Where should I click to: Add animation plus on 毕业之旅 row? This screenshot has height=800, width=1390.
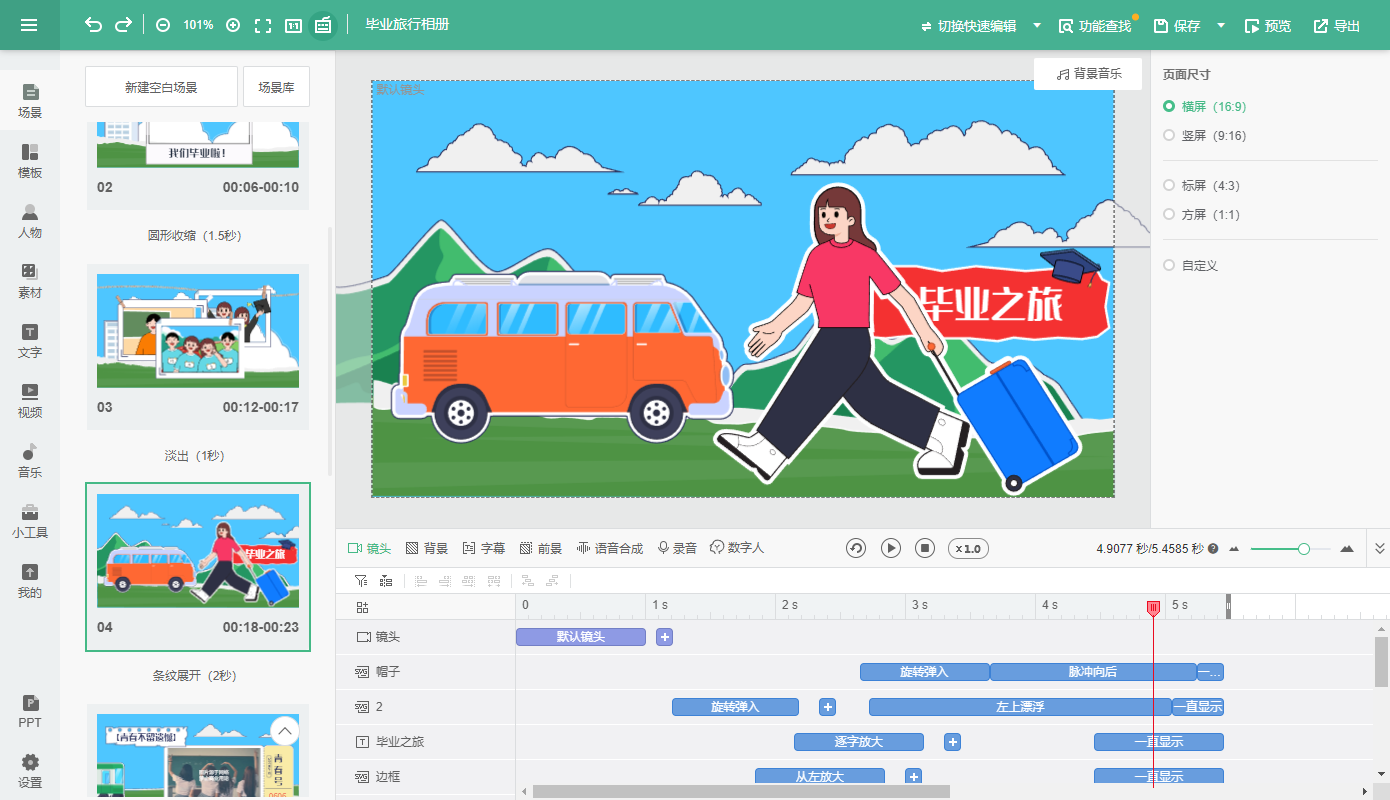(952, 742)
